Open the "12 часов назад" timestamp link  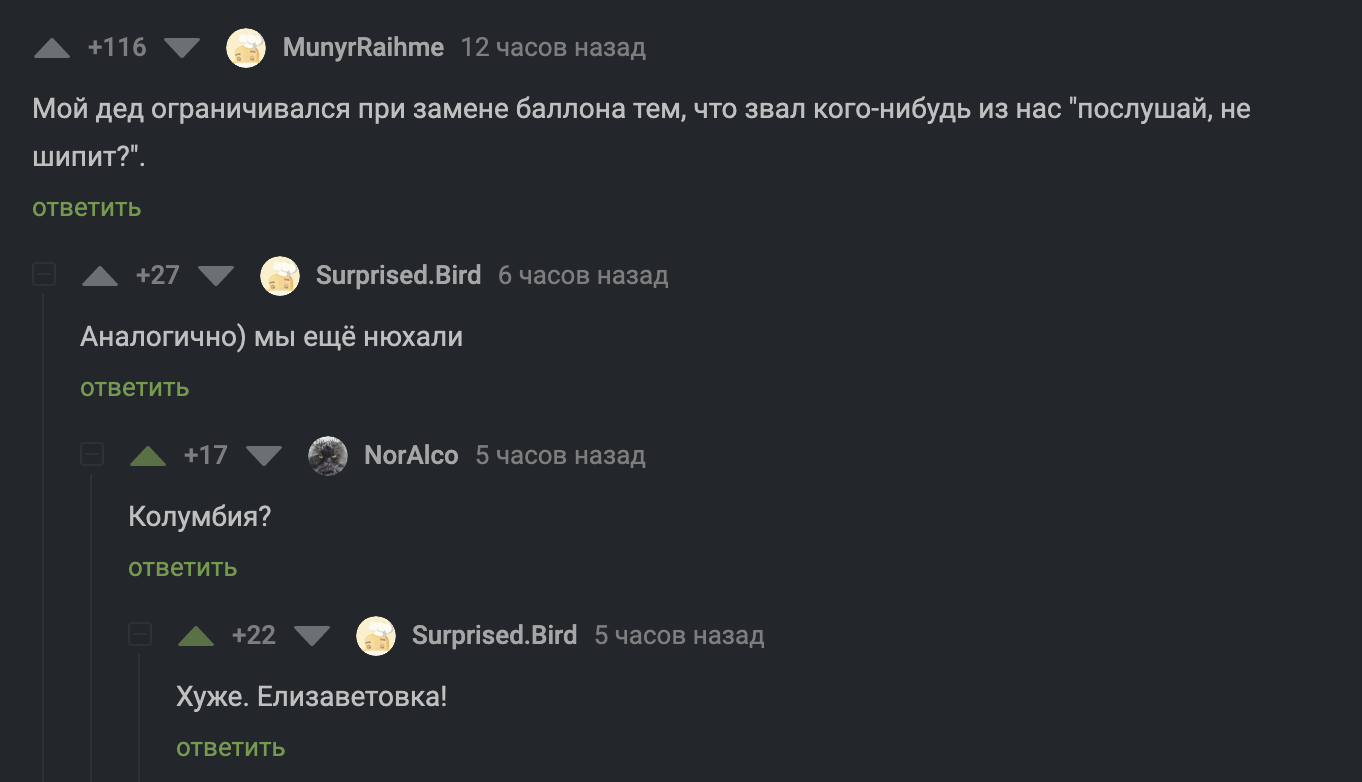point(553,48)
